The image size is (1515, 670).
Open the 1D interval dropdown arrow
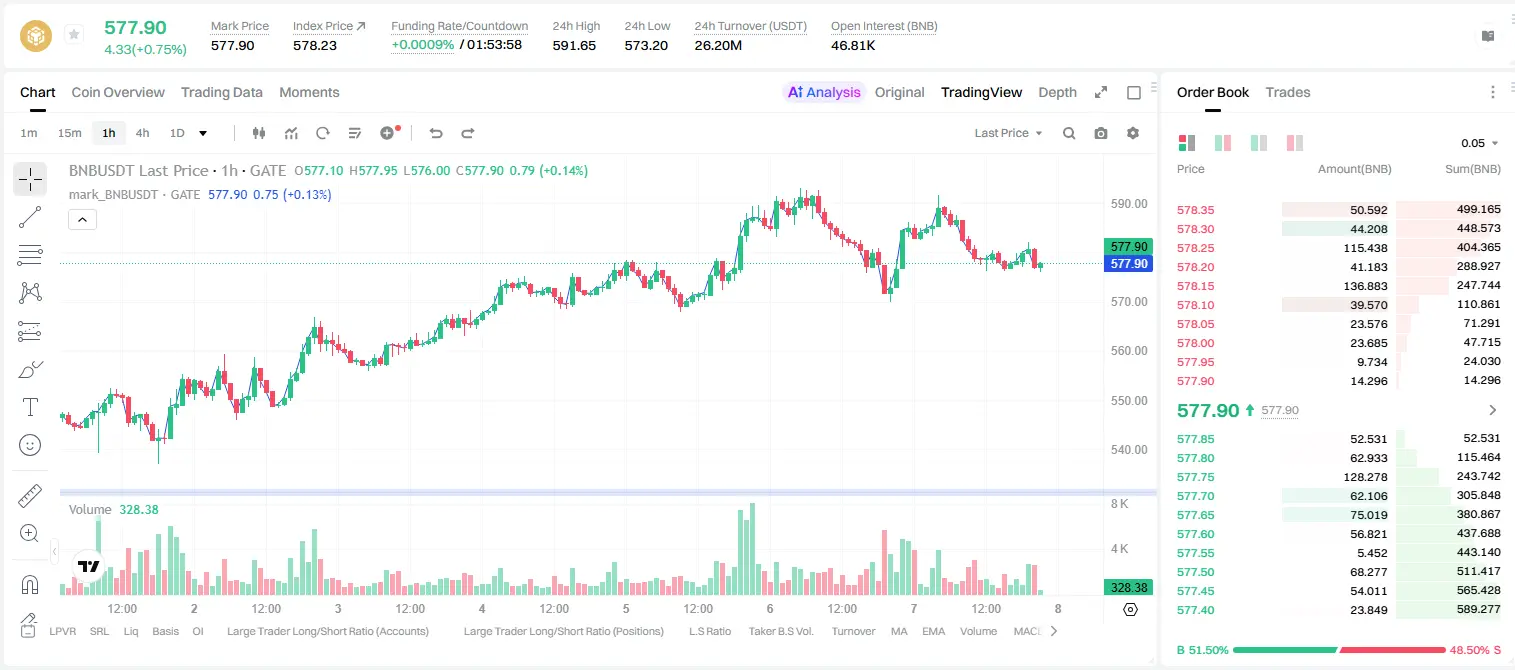tap(203, 133)
